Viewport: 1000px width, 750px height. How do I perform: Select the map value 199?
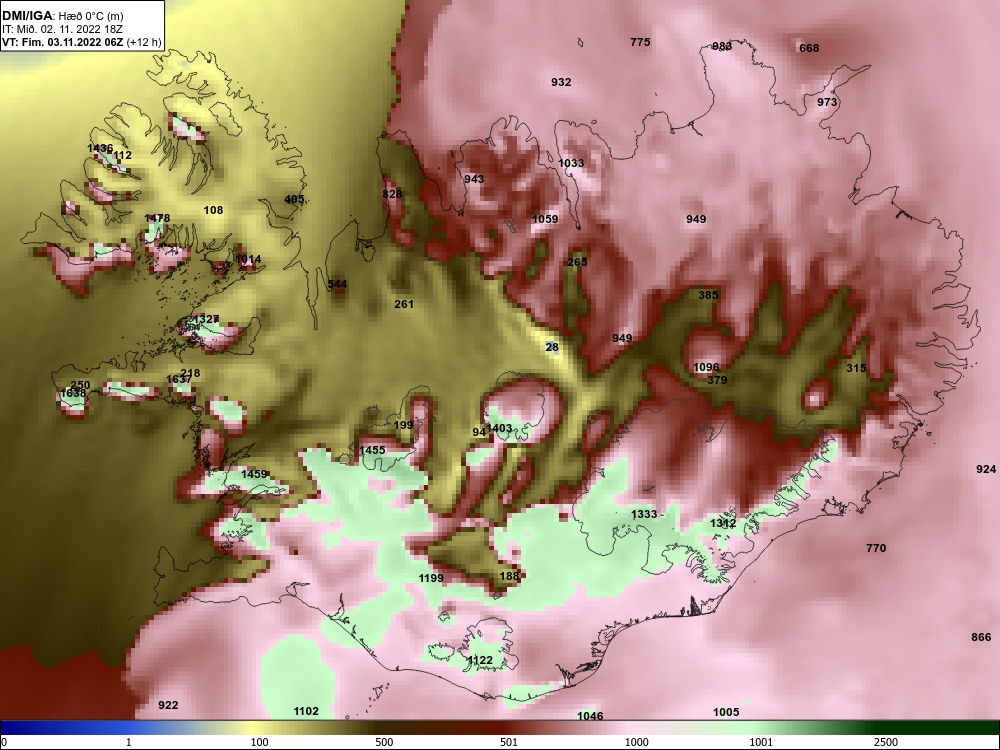coord(403,425)
